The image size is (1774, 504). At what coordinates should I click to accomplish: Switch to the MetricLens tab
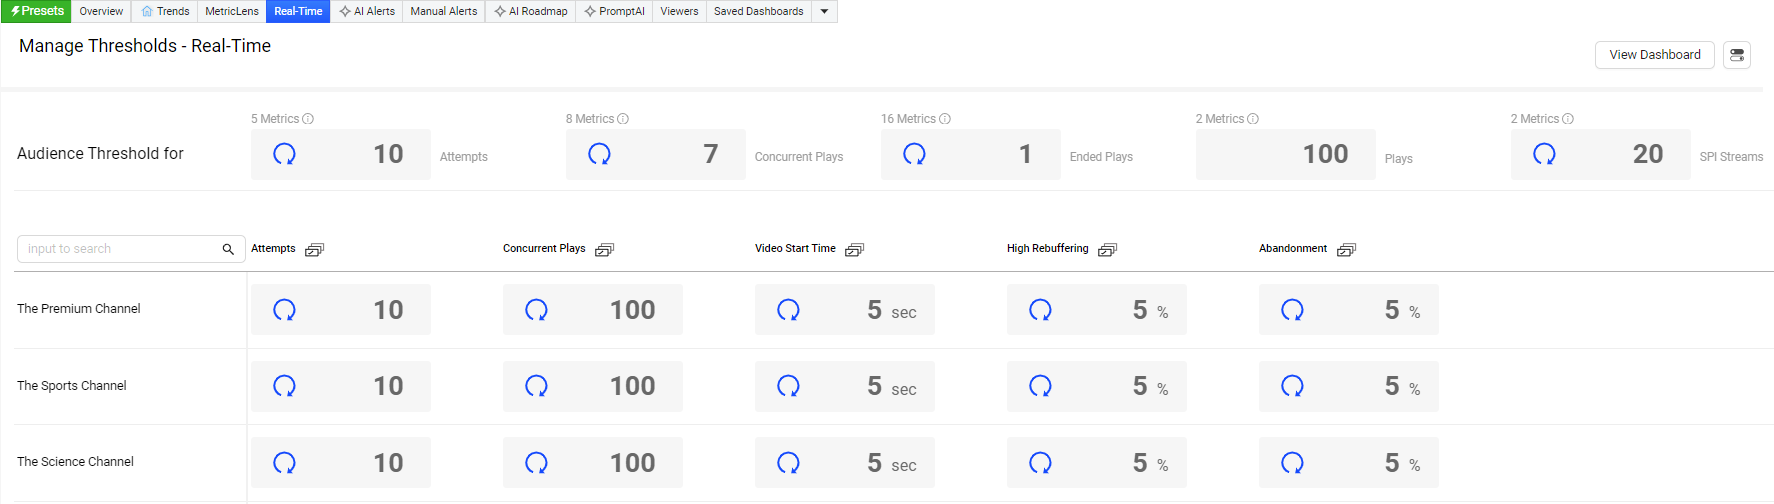pyautogui.click(x=231, y=12)
